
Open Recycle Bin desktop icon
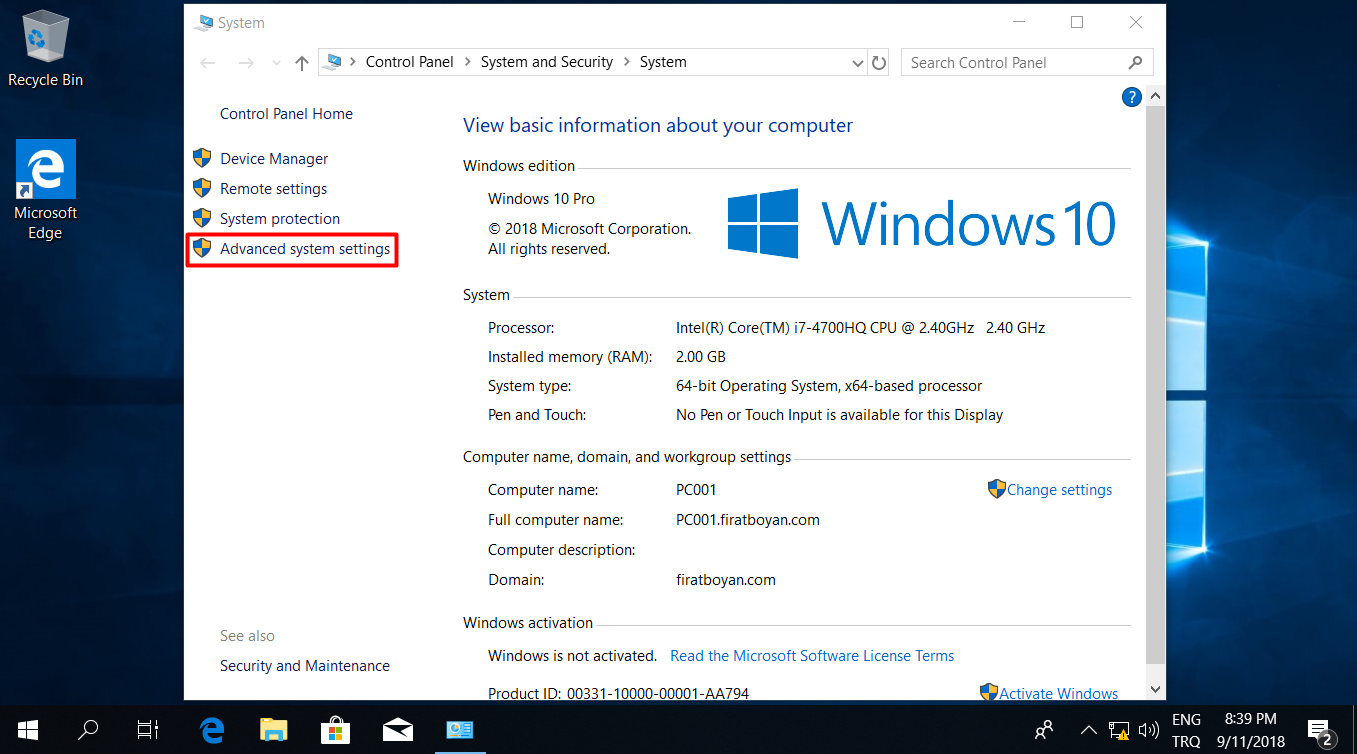pyautogui.click(x=45, y=48)
